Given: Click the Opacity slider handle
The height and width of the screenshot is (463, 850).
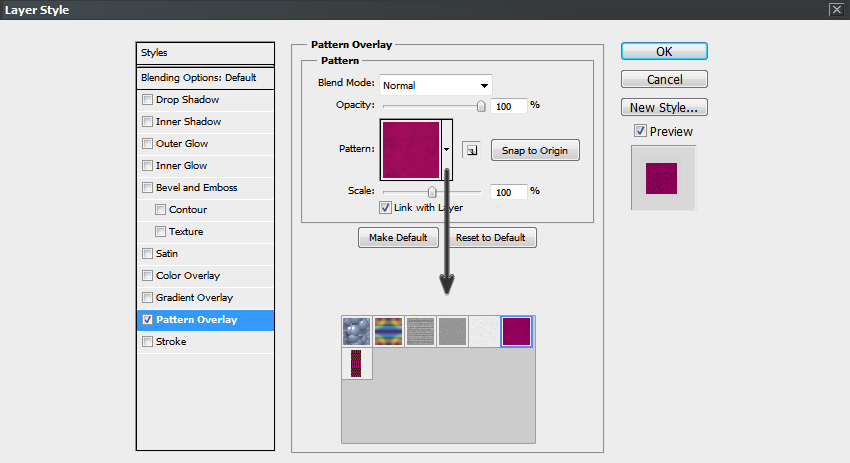Looking at the screenshot, I should click(481, 105).
